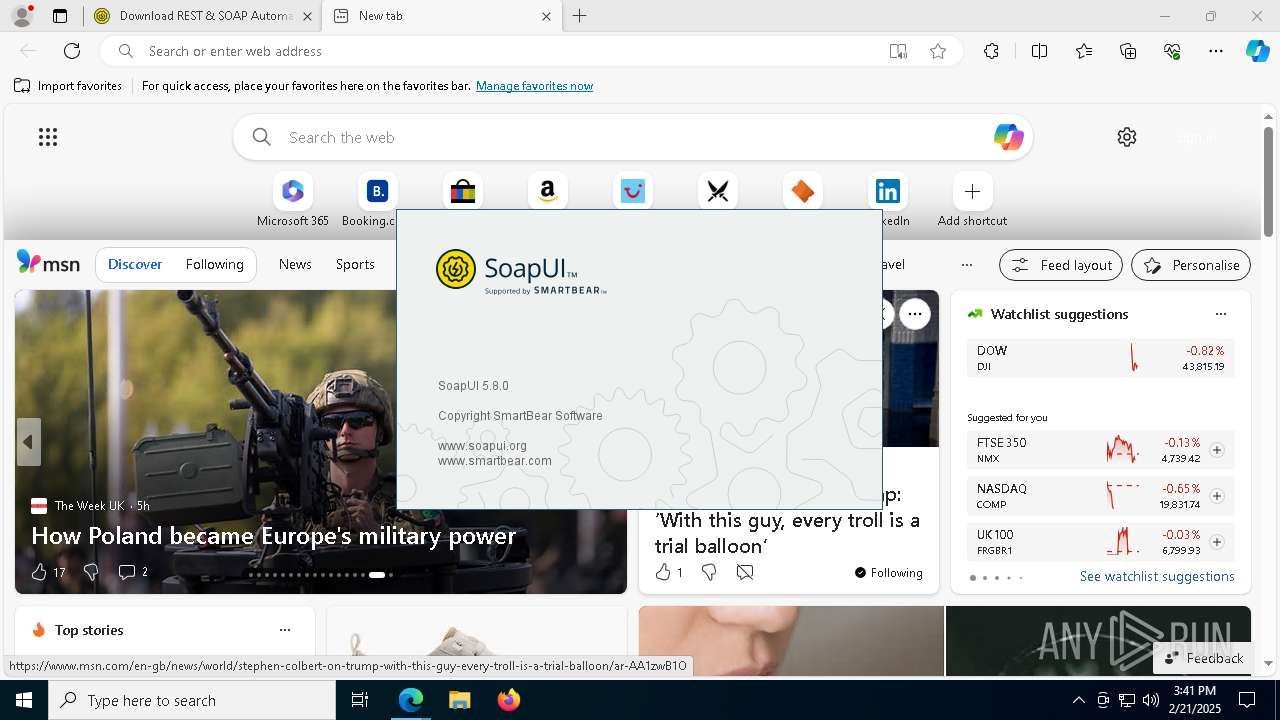Open comments on the Poland story
The height and width of the screenshot is (720, 1280).
[x=133, y=572]
